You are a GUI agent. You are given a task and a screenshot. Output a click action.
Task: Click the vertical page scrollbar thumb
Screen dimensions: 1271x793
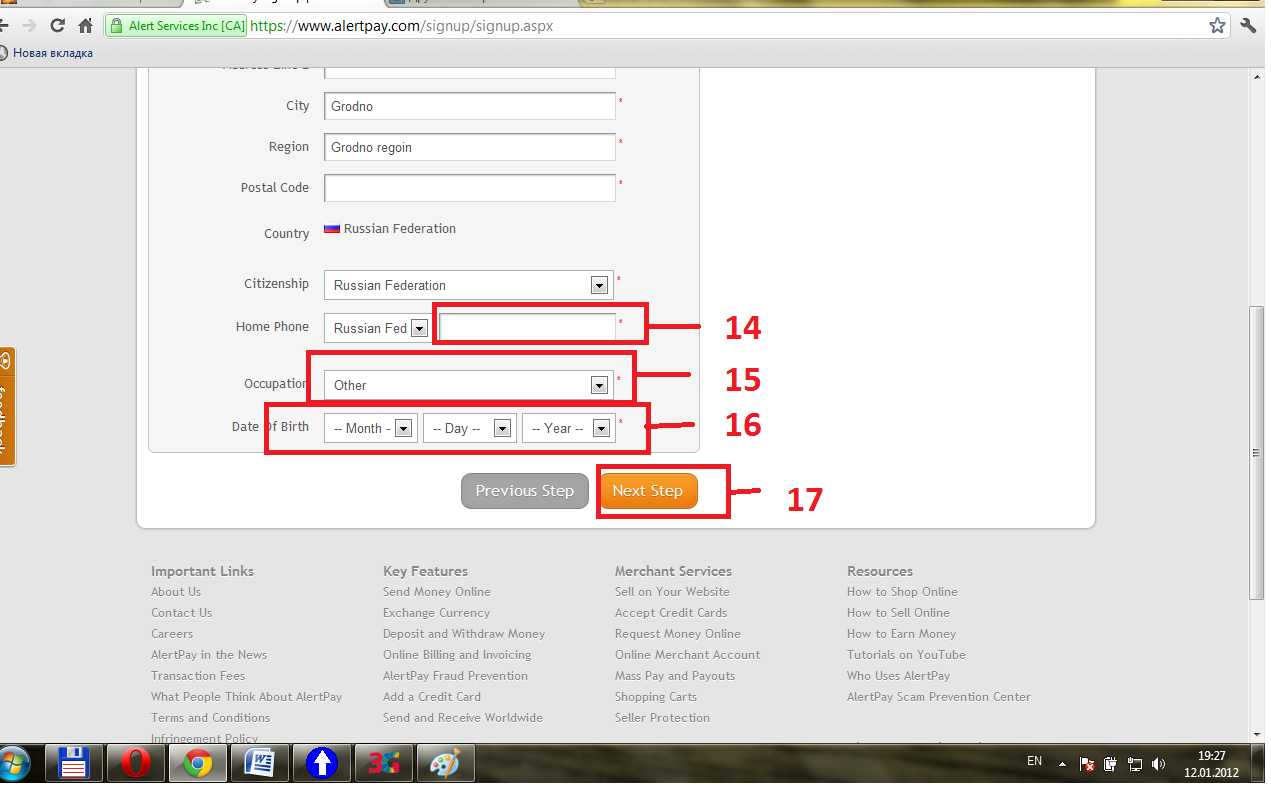click(1257, 453)
